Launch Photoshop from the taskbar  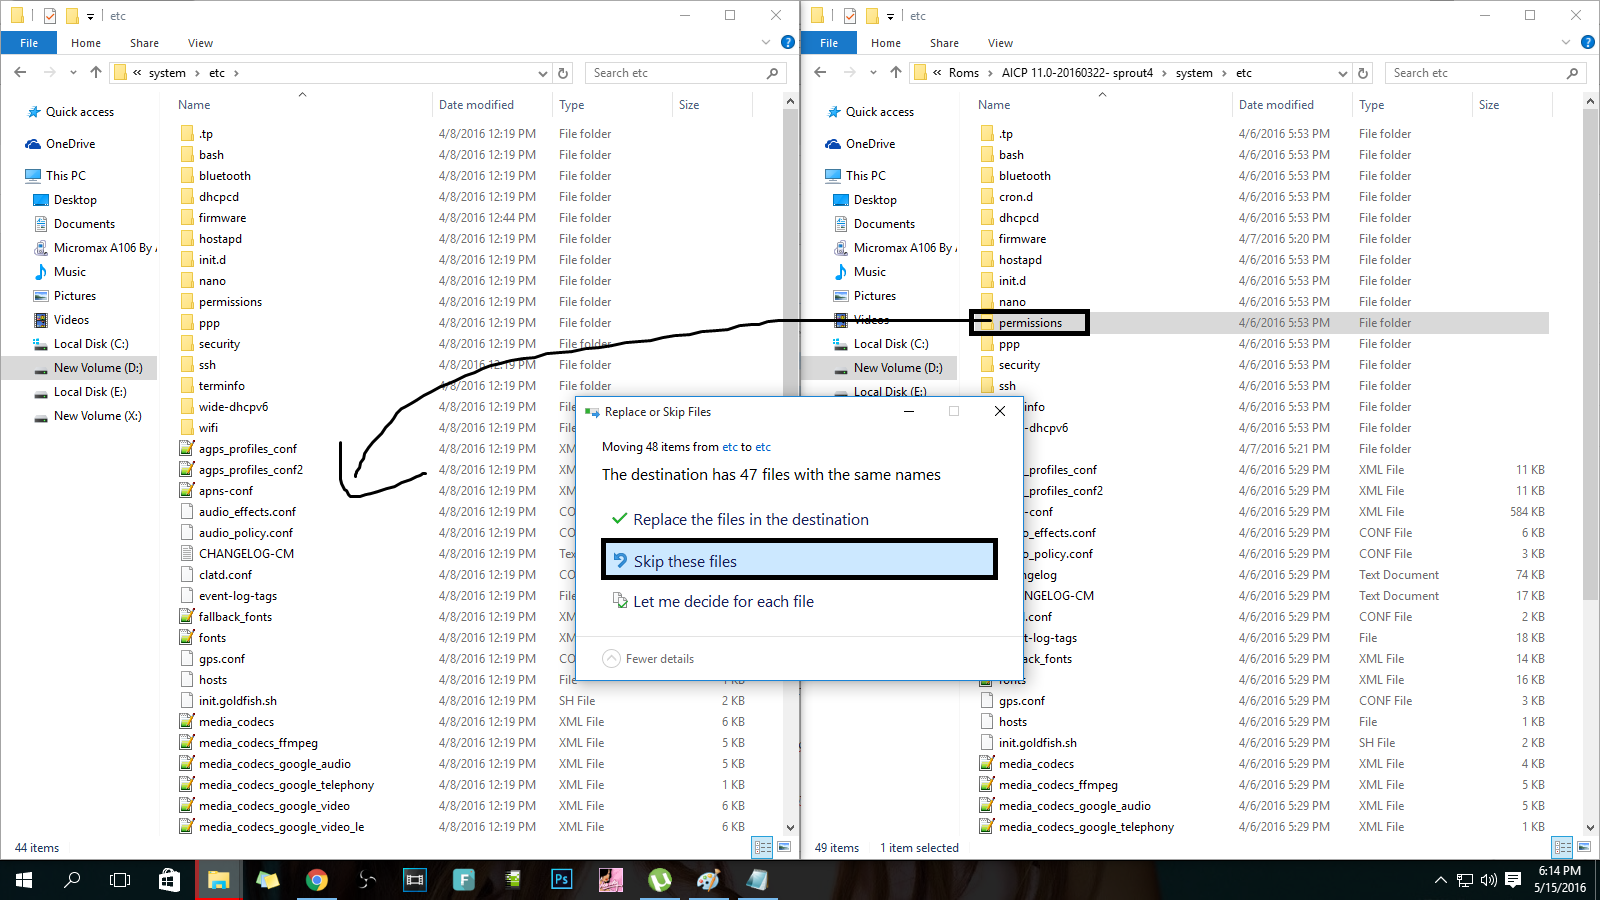[561, 880]
